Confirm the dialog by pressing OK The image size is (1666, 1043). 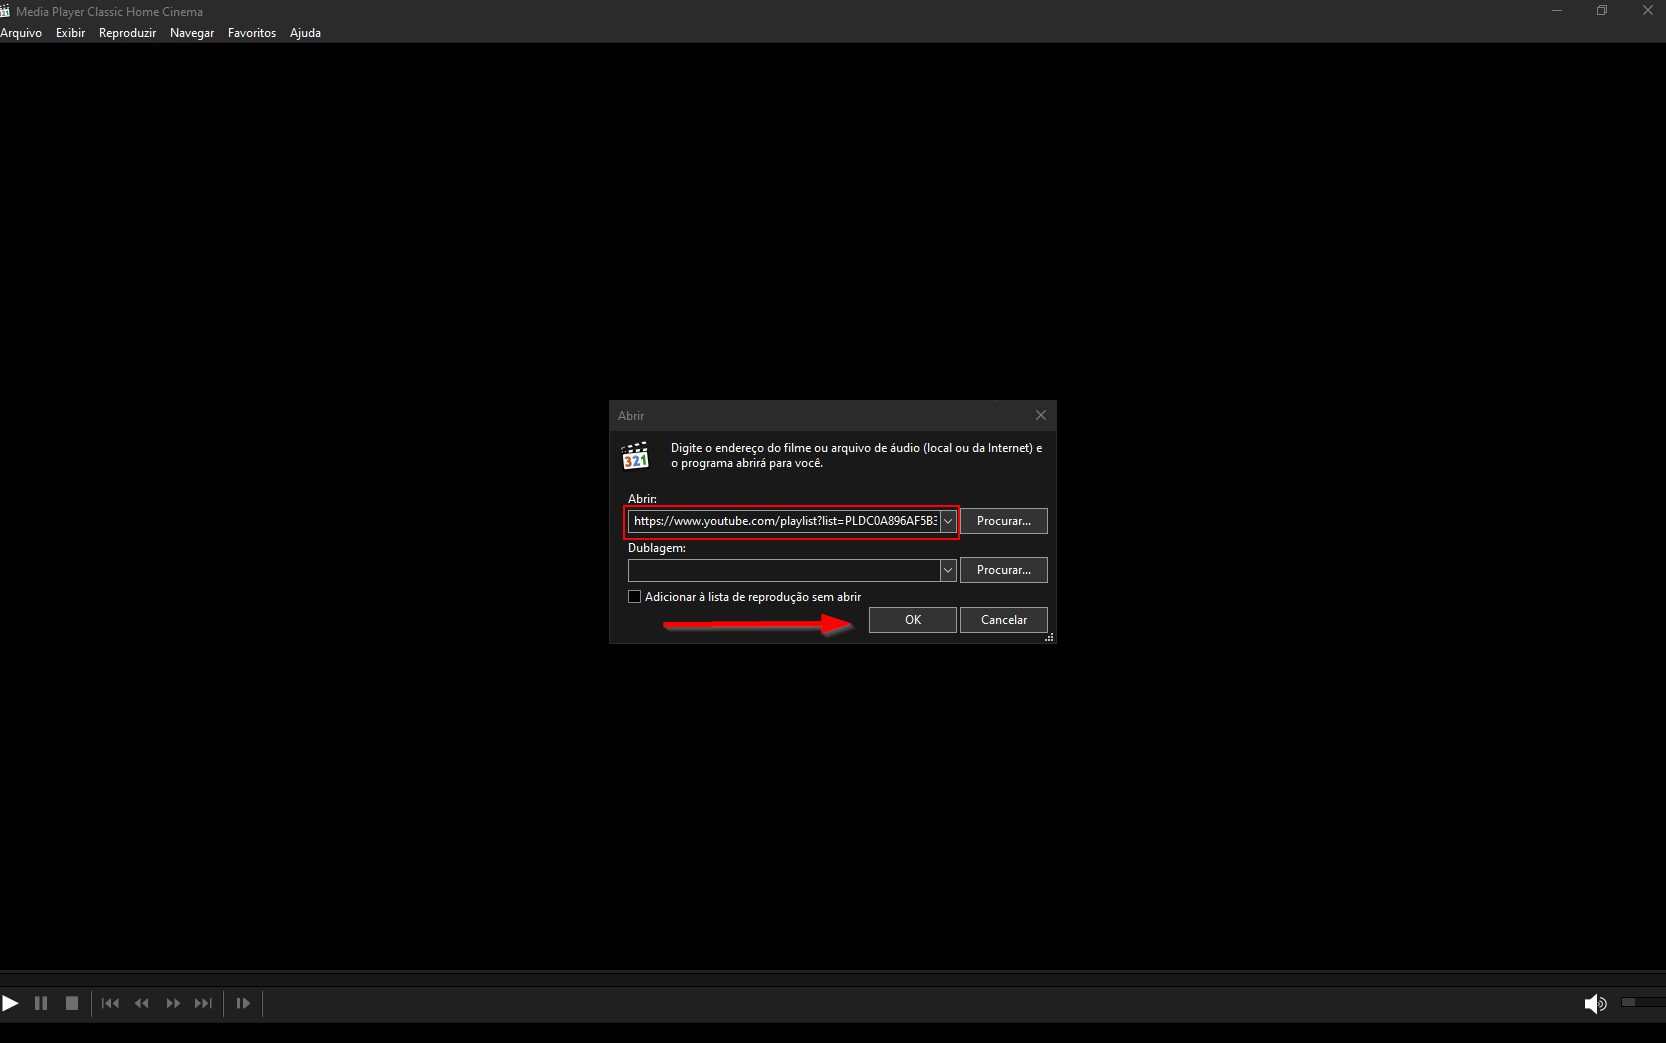tap(911, 619)
